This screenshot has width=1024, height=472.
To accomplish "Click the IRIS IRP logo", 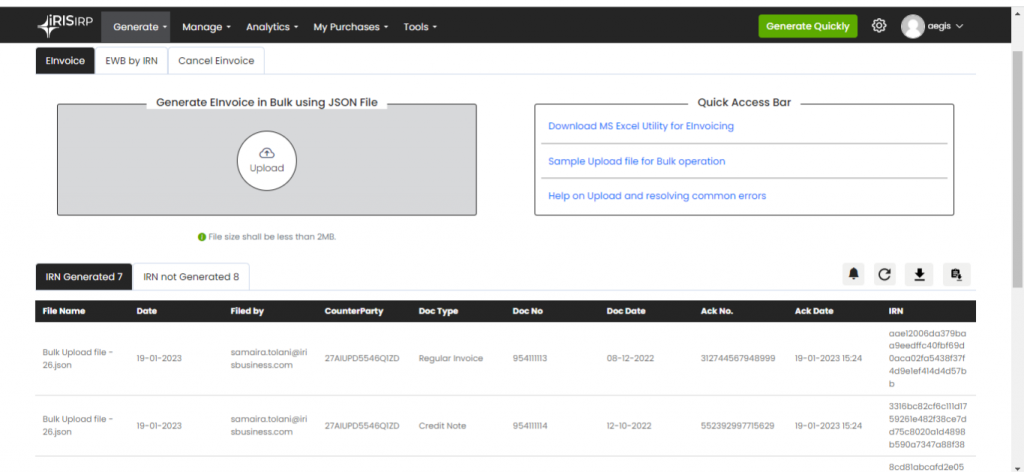I will click(x=67, y=26).
